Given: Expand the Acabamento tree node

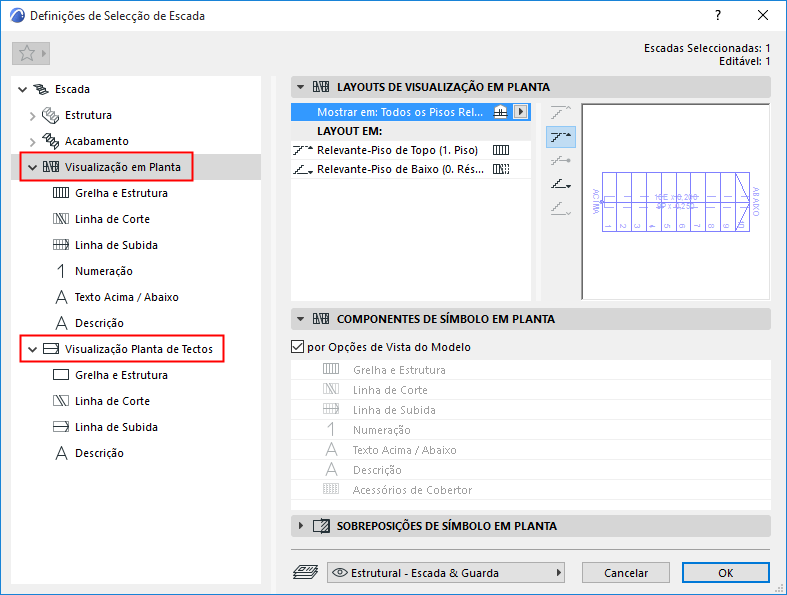Looking at the screenshot, I should click(33, 142).
